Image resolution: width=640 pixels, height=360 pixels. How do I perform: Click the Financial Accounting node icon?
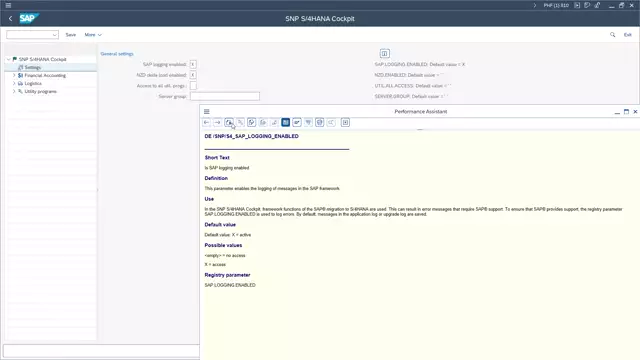coord(20,76)
